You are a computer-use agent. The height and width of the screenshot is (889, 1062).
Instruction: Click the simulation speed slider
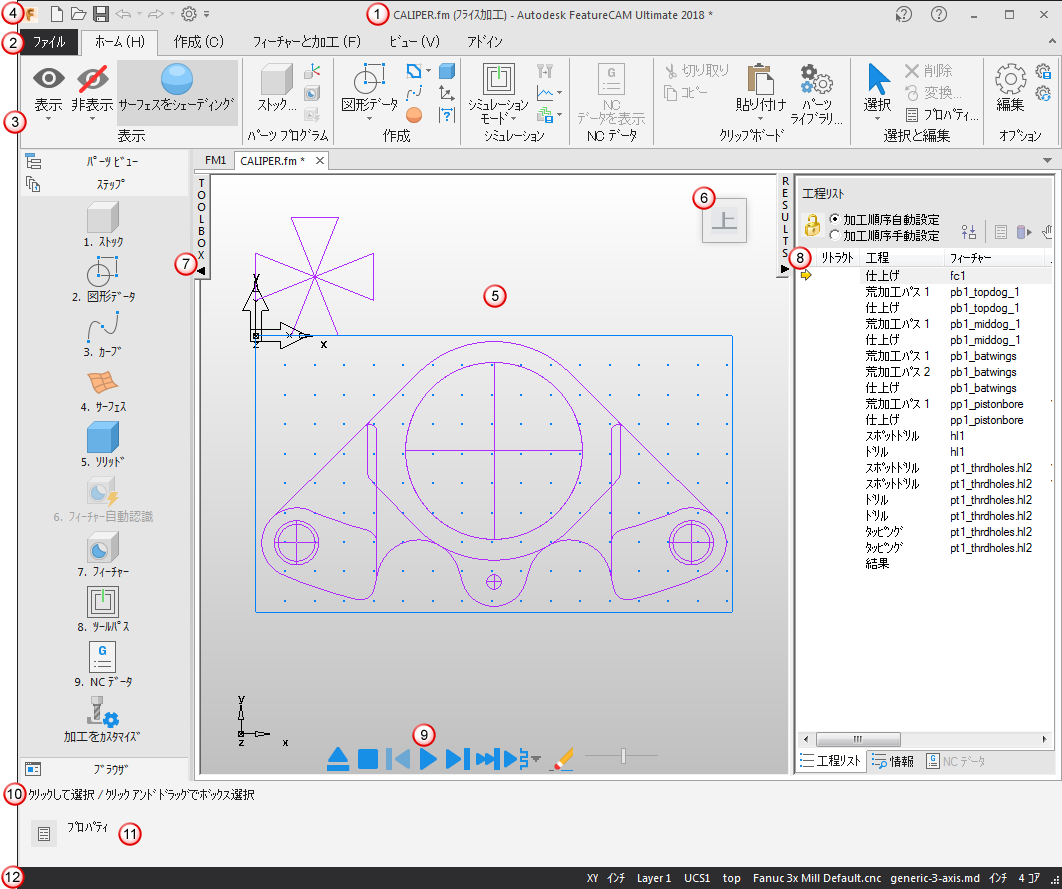pos(622,757)
